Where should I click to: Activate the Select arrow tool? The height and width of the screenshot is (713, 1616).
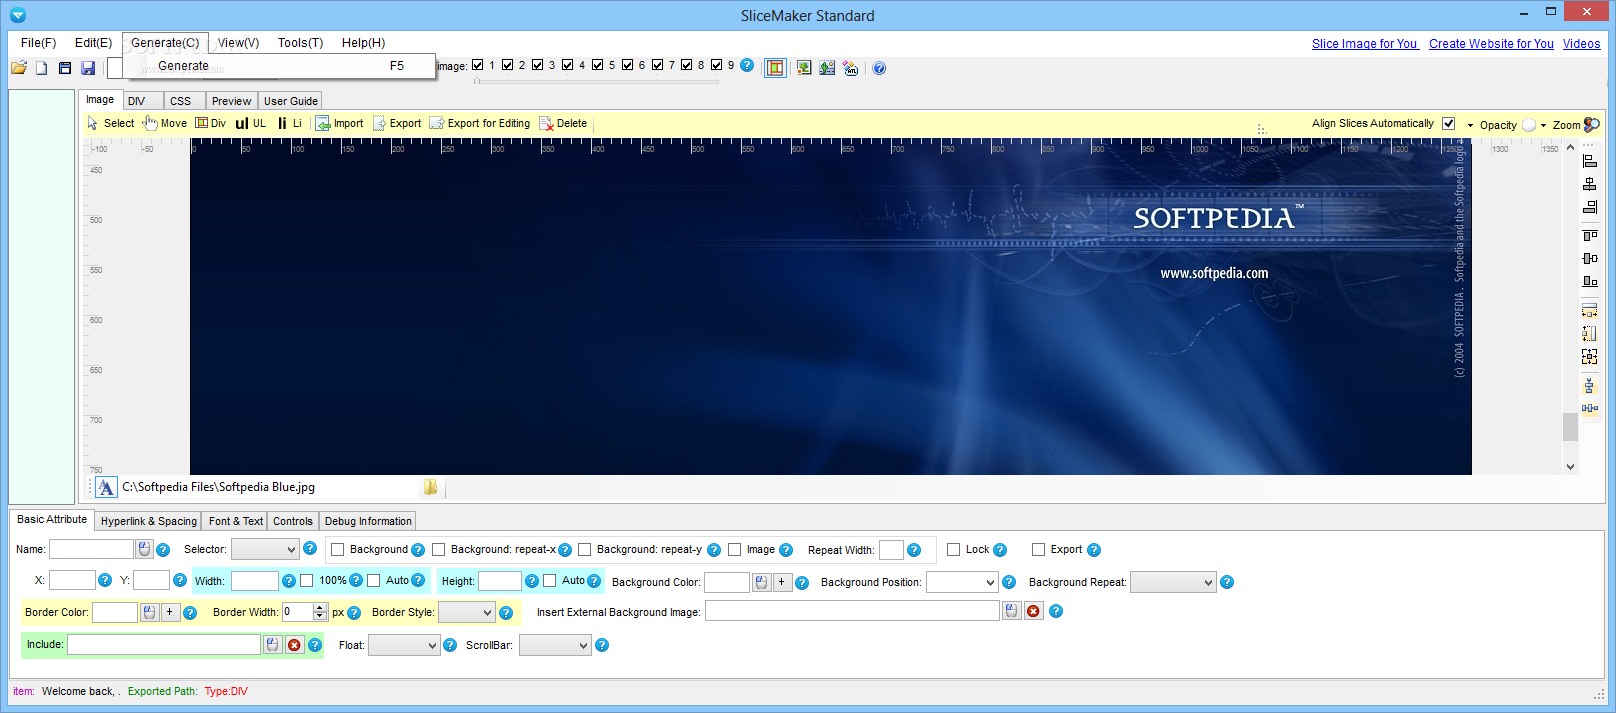(110, 123)
